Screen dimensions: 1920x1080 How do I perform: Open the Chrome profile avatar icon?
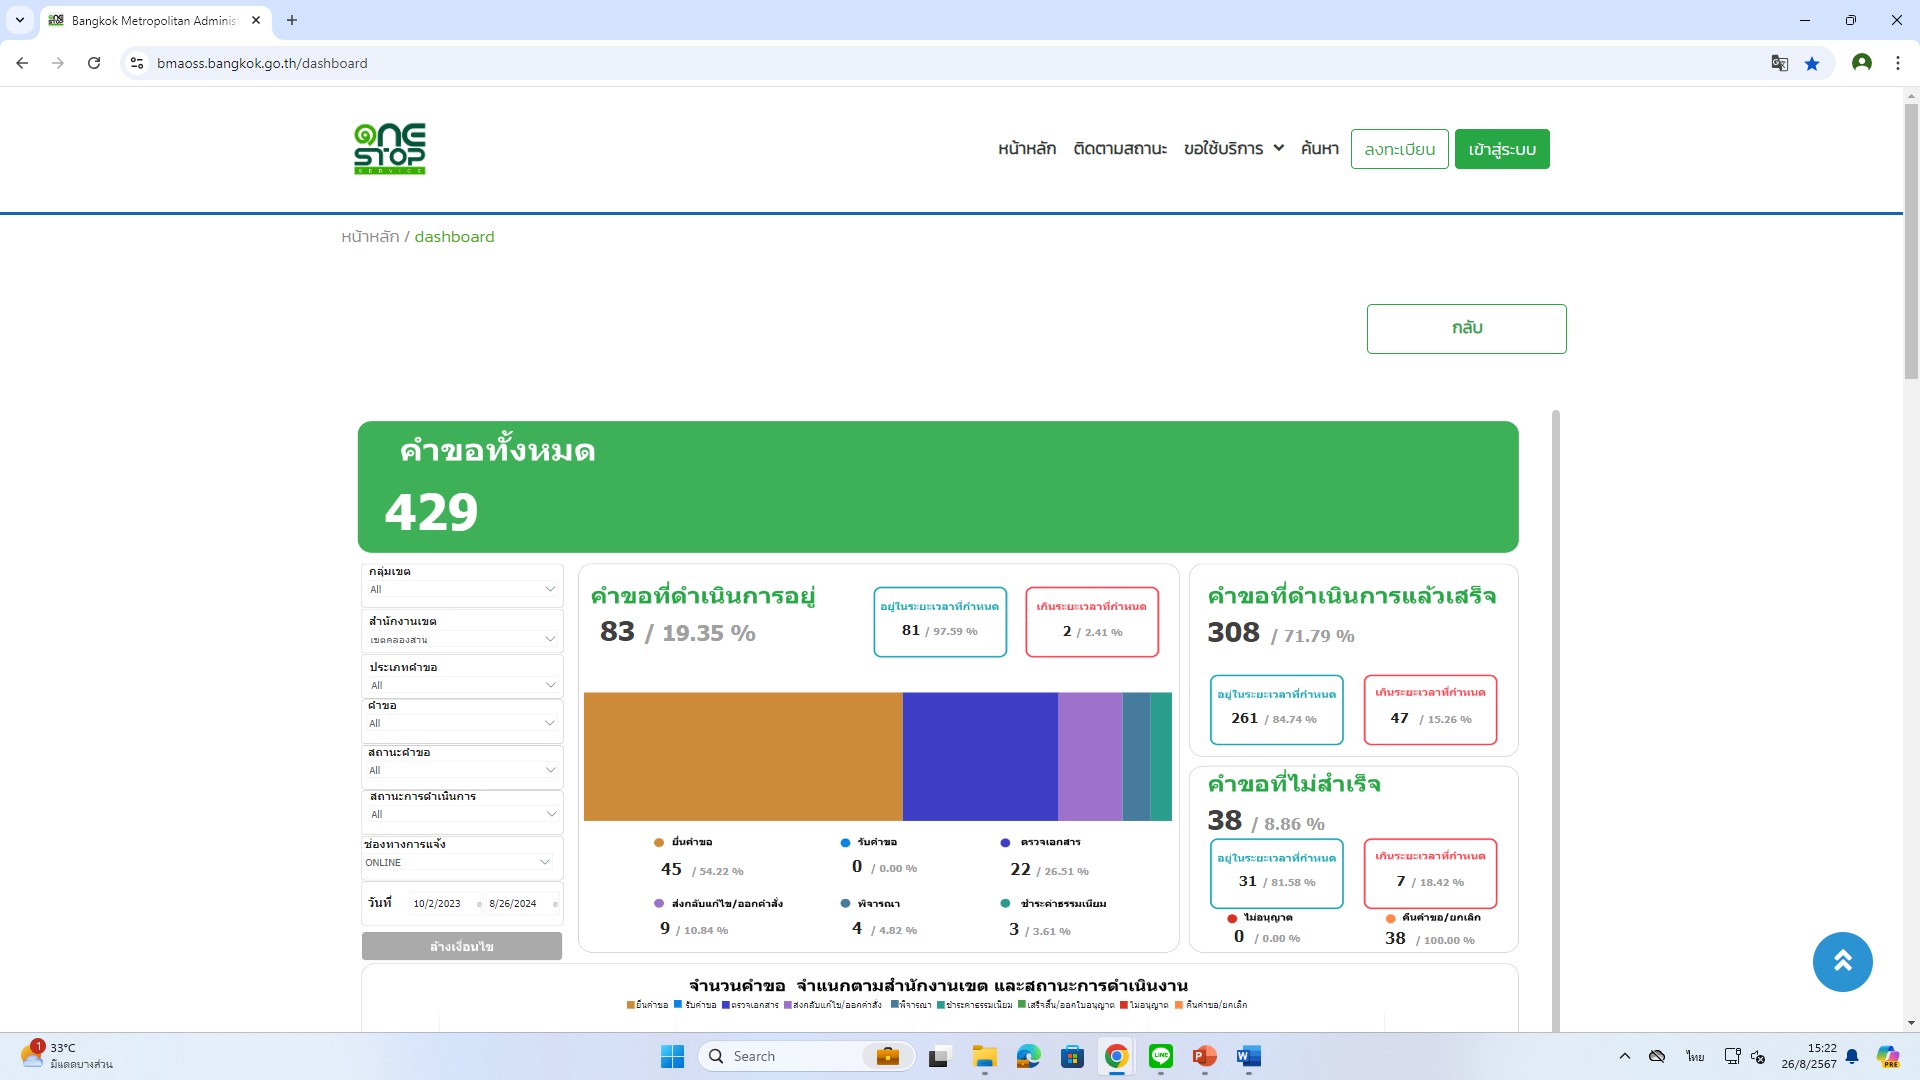pos(1861,63)
